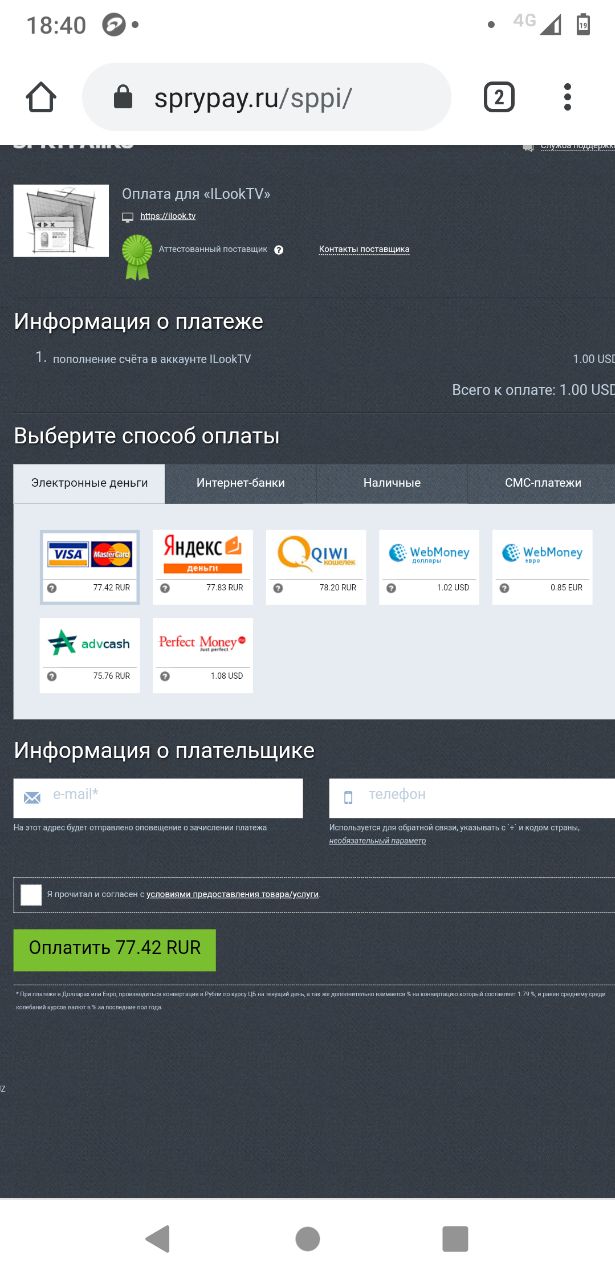This screenshot has width=615, height=1280.
Task: Click the help icon under QIWI
Action: click(278, 588)
